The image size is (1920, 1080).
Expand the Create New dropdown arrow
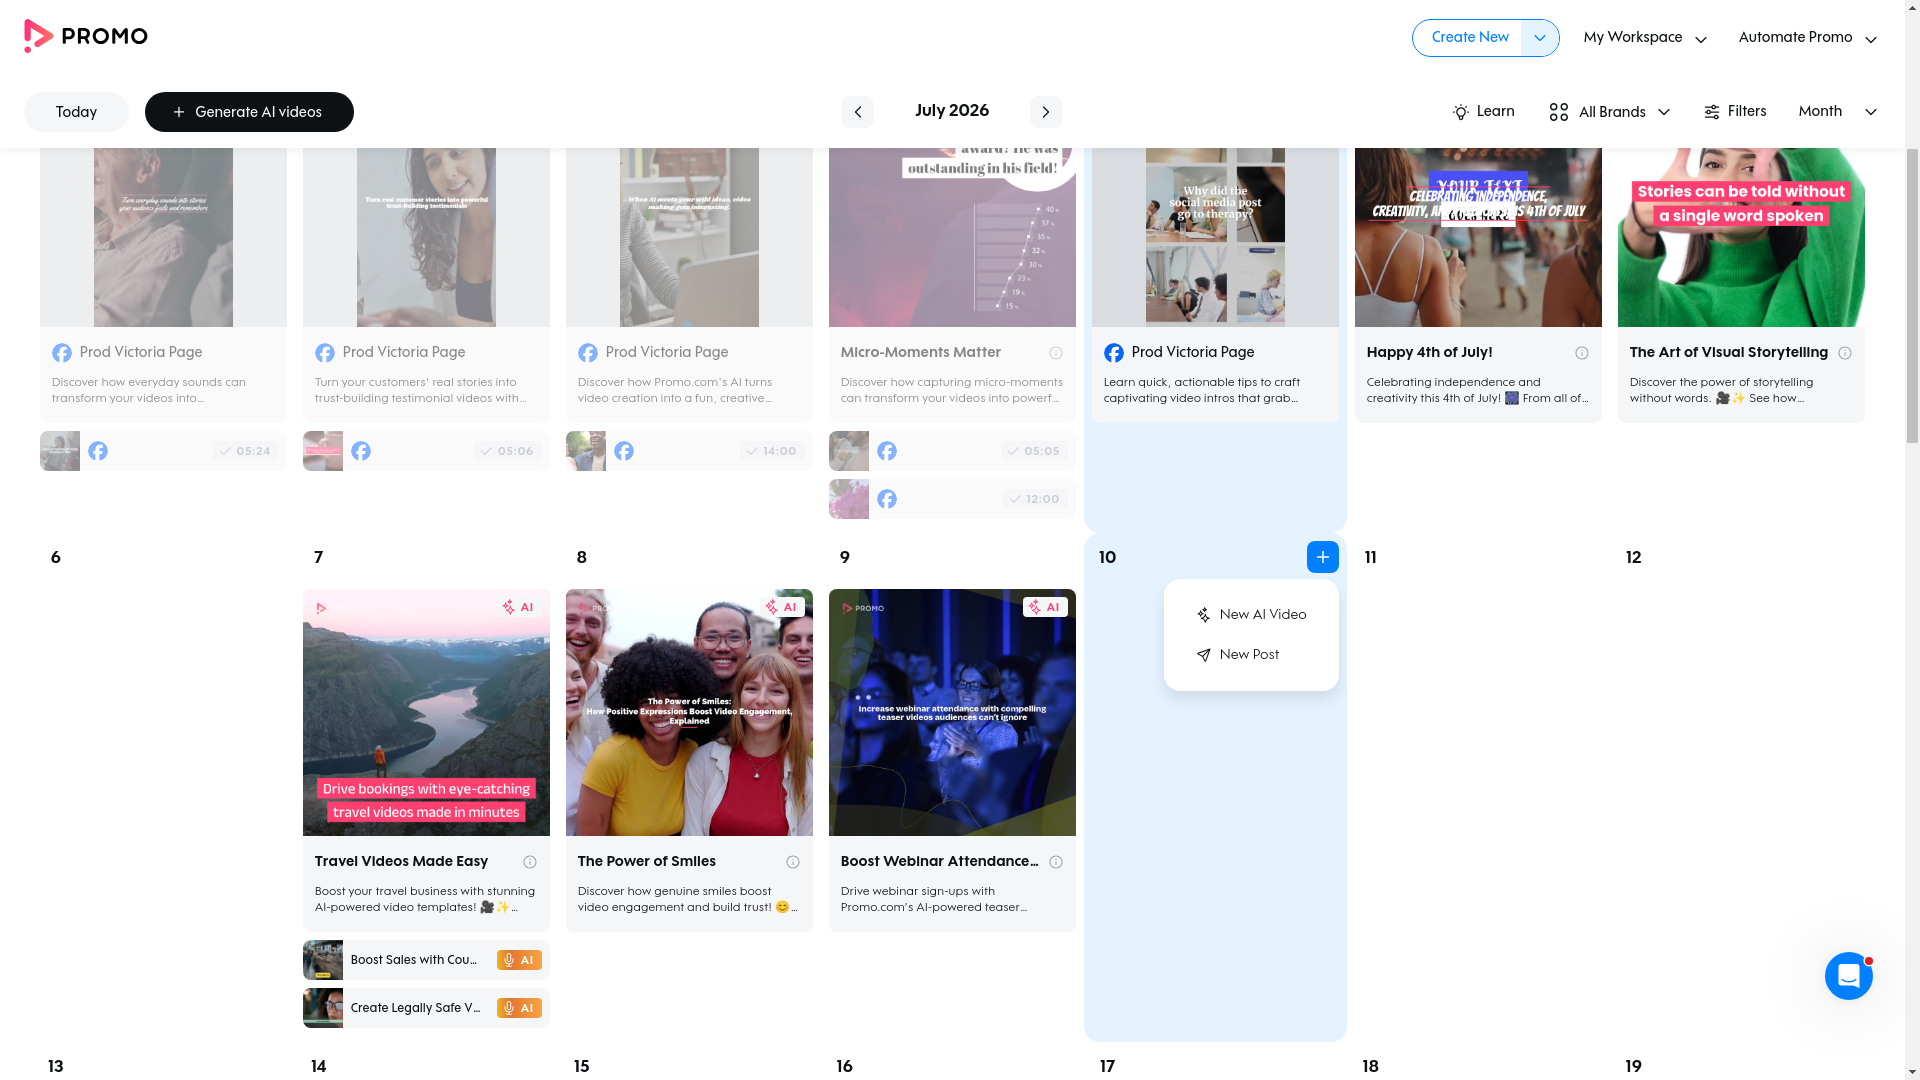point(1540,38)
